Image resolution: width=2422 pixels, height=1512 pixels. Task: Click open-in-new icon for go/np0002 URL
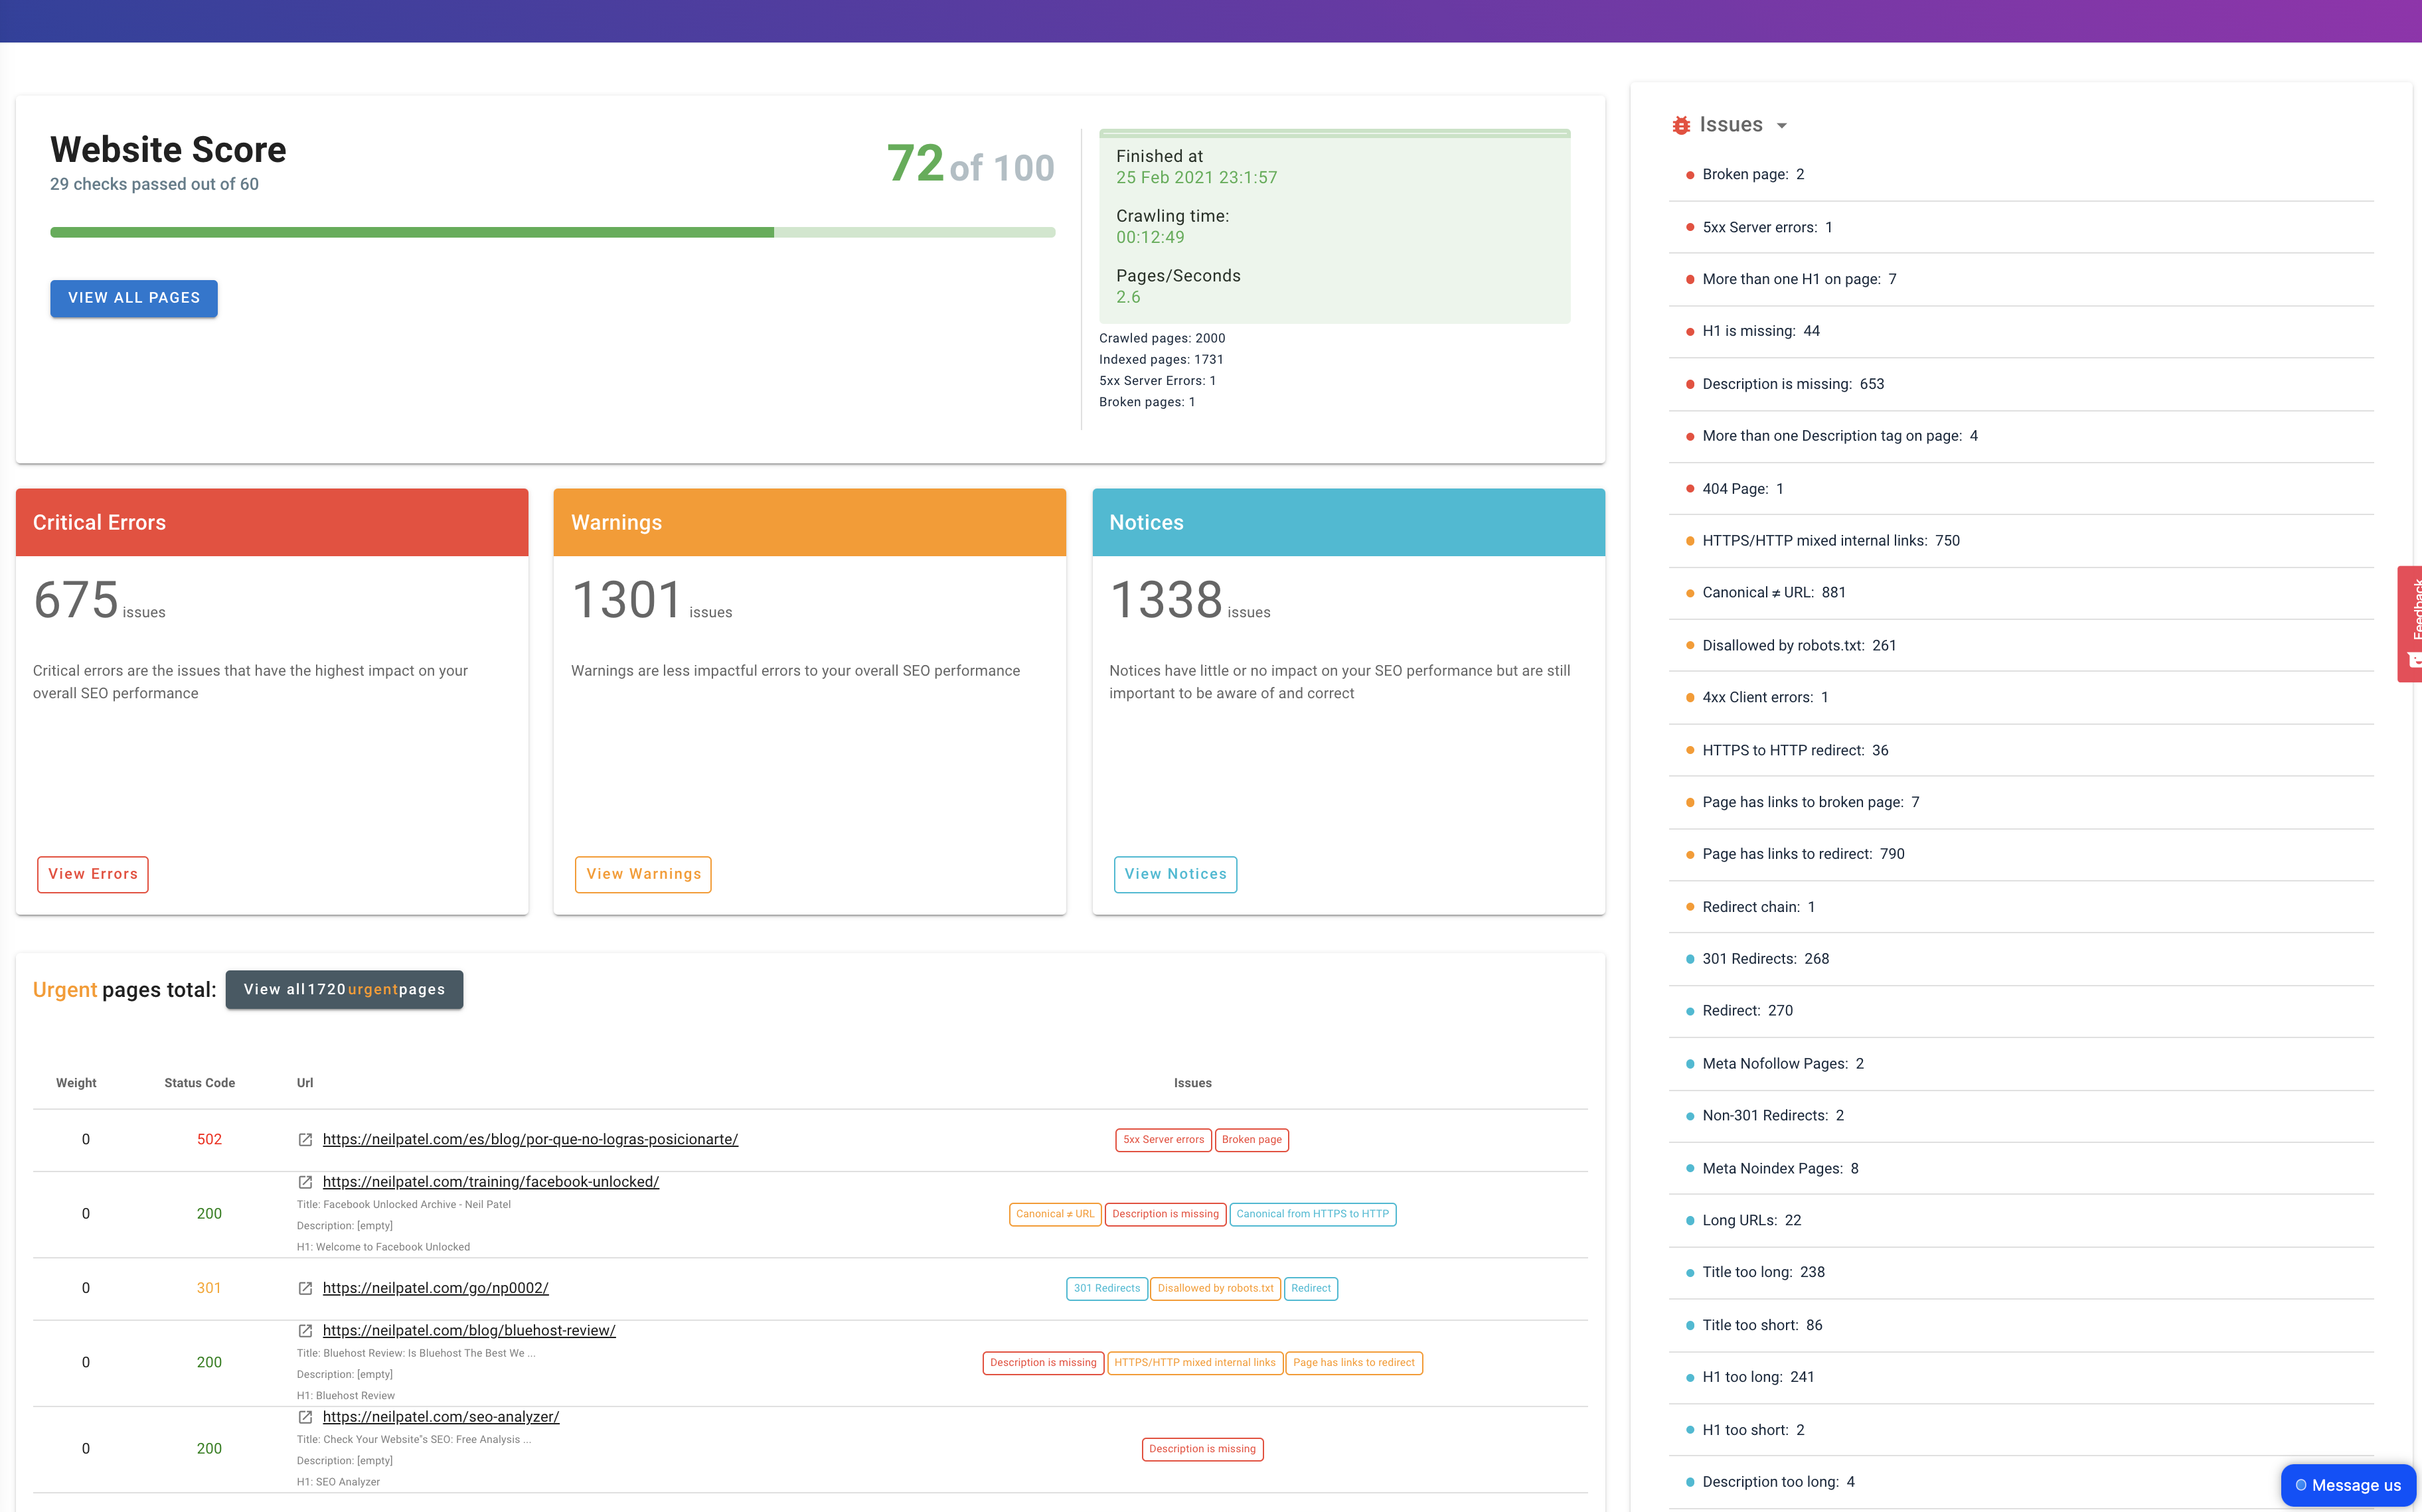[305, 1289]
